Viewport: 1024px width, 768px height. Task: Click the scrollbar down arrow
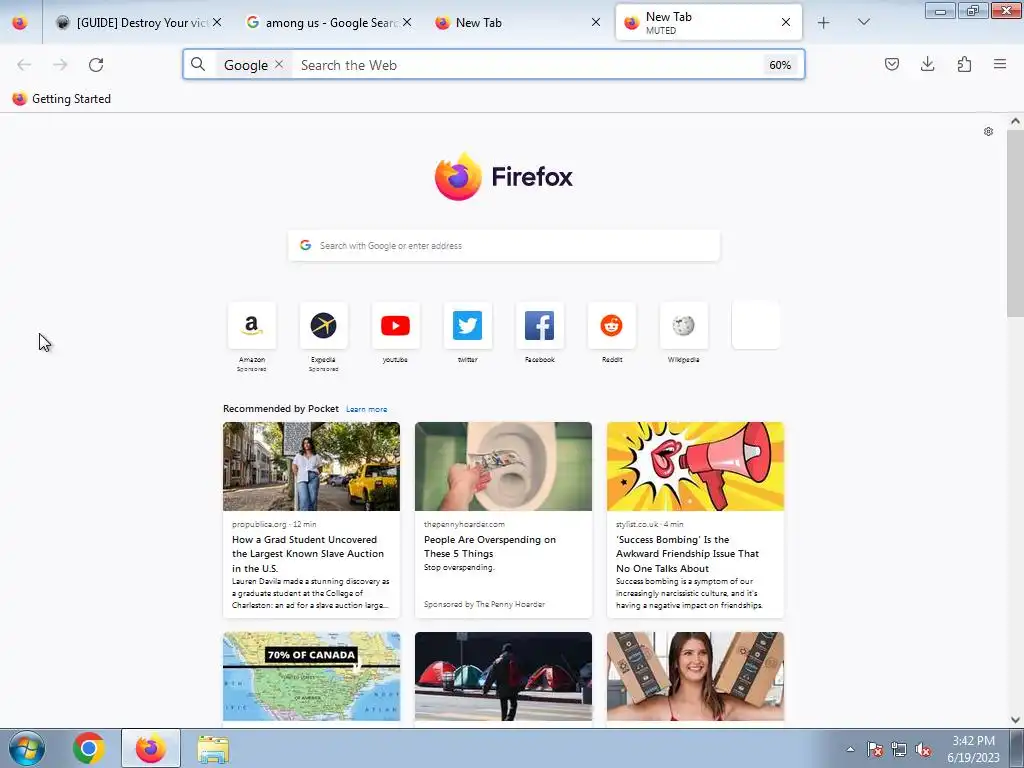(x=1015, y=720)
